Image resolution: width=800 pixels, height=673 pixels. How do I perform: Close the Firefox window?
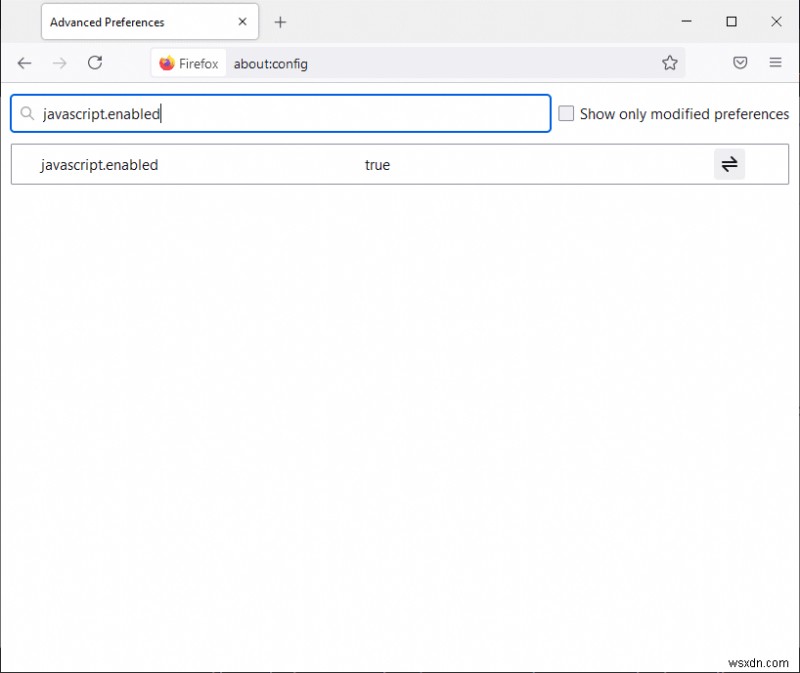point(776,21)
